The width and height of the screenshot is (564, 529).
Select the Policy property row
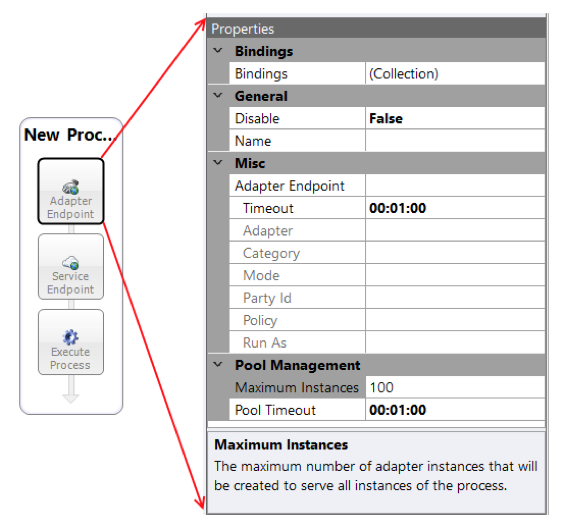[x=387, y=320]
